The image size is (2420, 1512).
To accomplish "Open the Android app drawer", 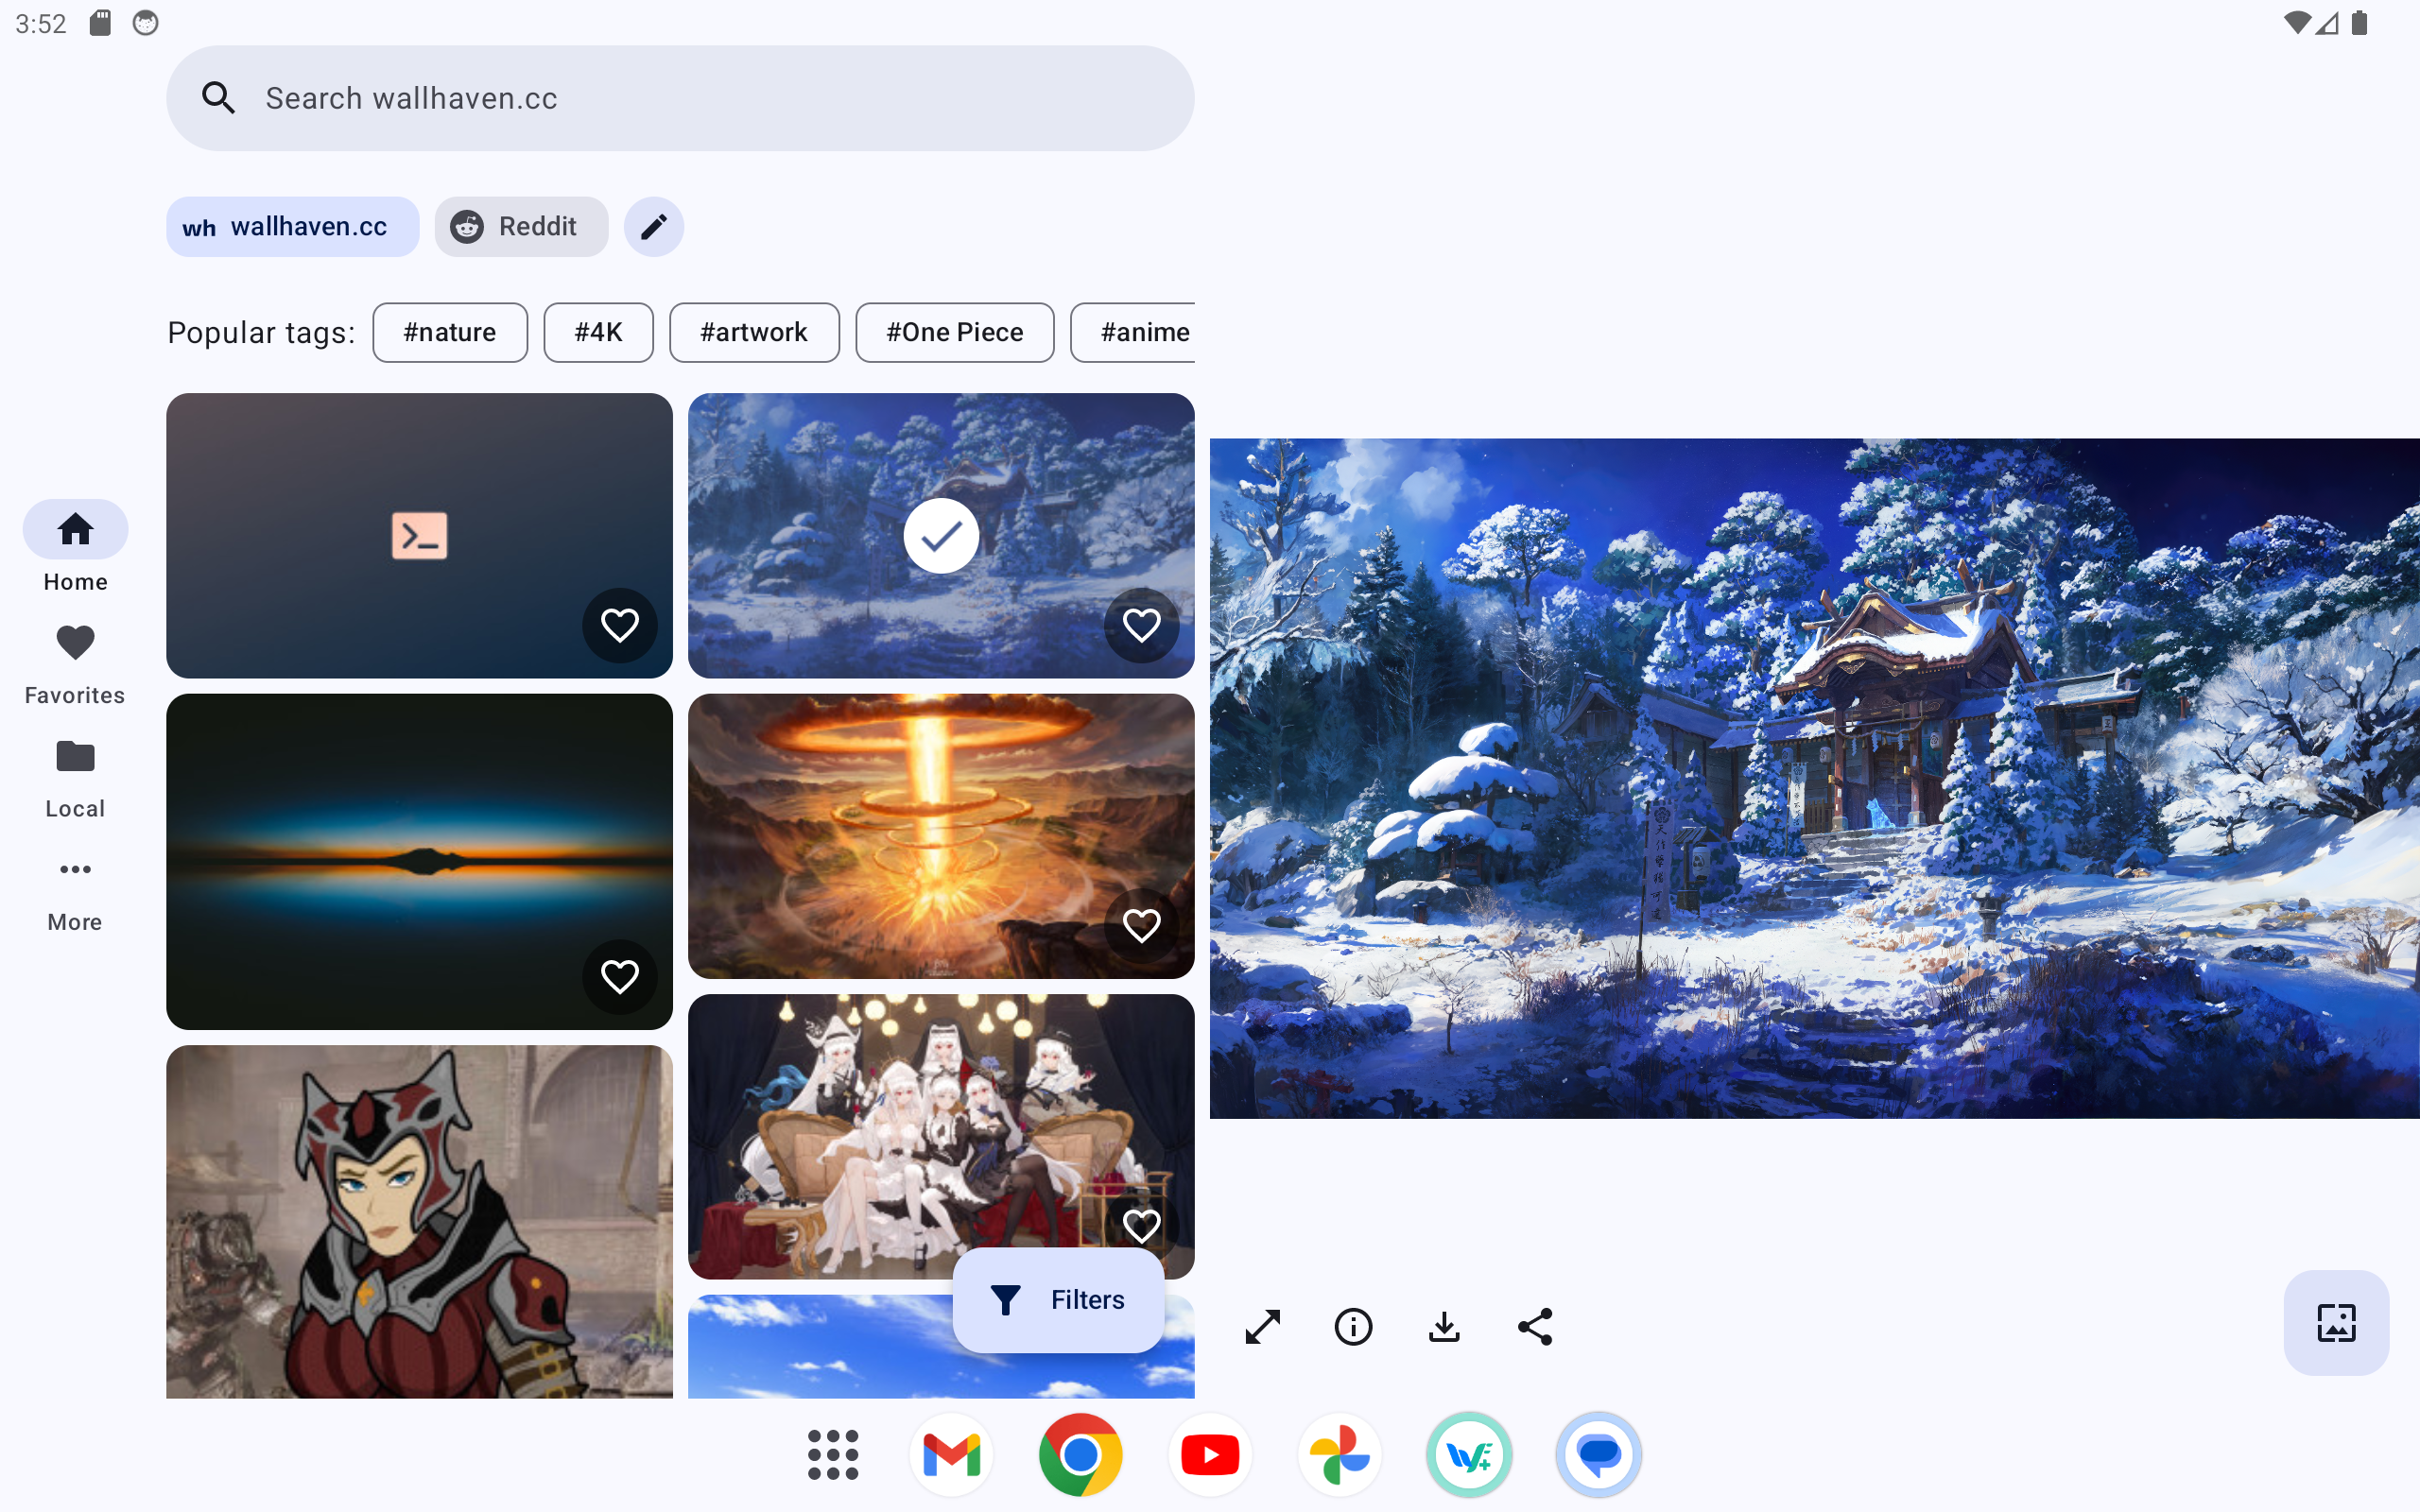I will coord(832,1454).
